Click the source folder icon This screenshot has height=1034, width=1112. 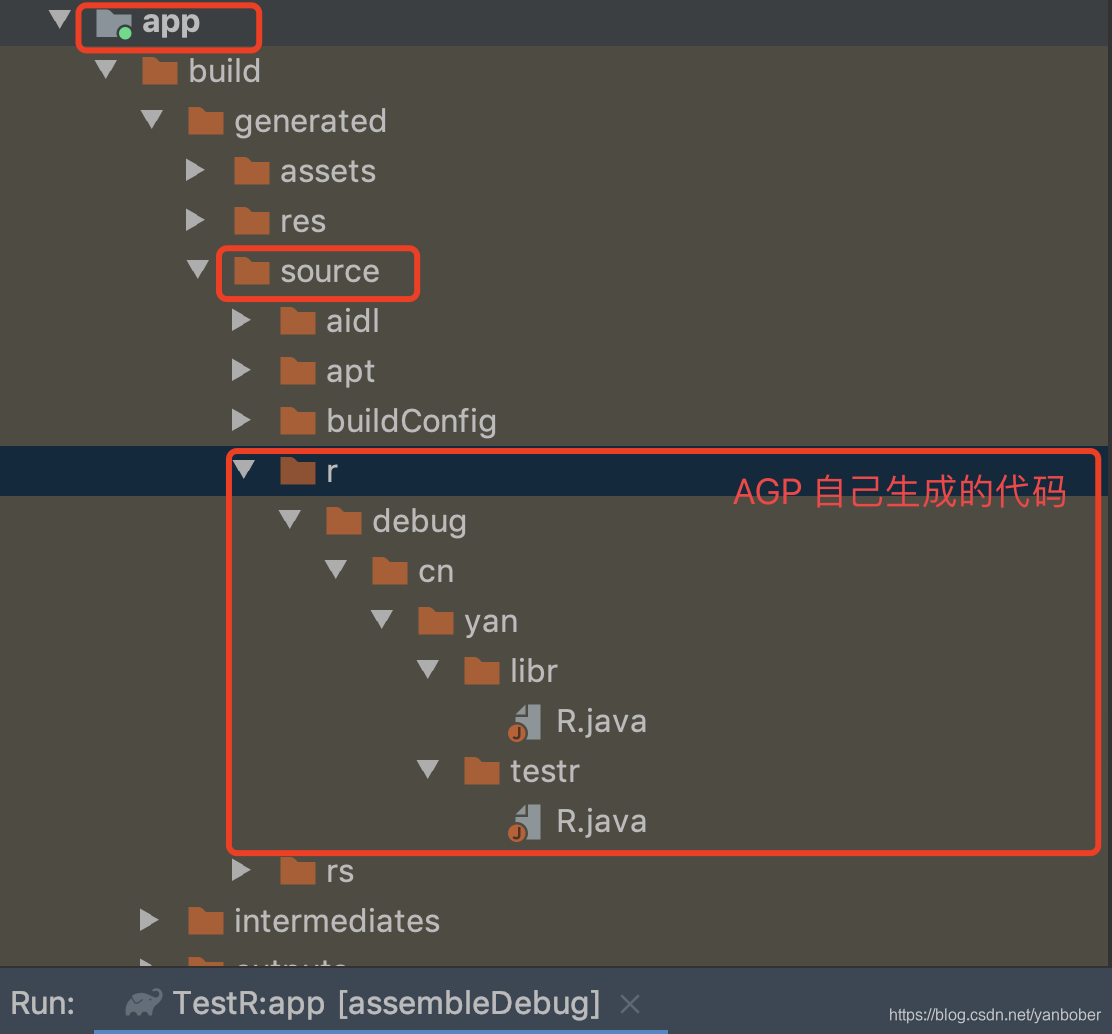click(x=252, y=271)
